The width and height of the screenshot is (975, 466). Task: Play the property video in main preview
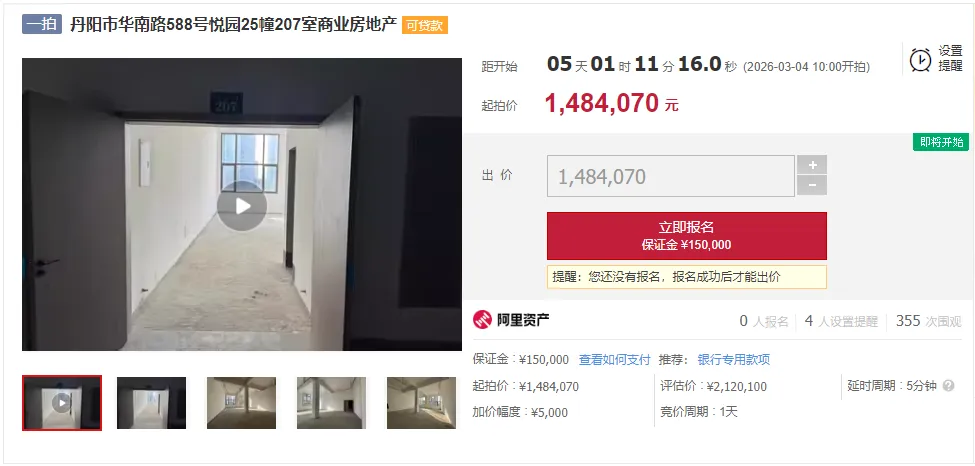[242, 206]
